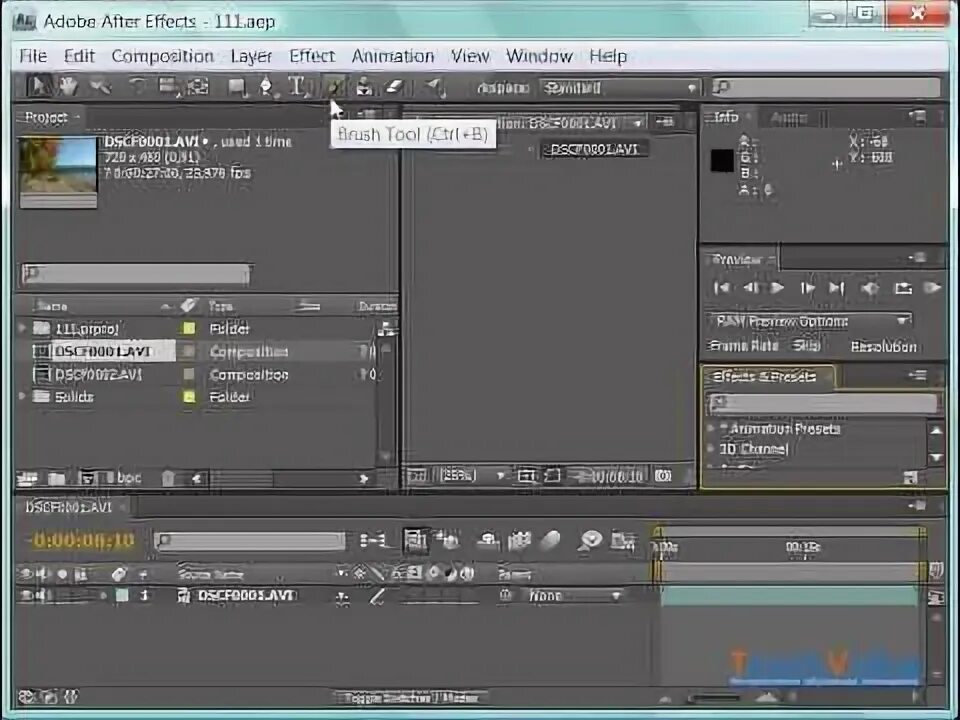Open the Help menu

pyautogui.click(x=608, y=56)
